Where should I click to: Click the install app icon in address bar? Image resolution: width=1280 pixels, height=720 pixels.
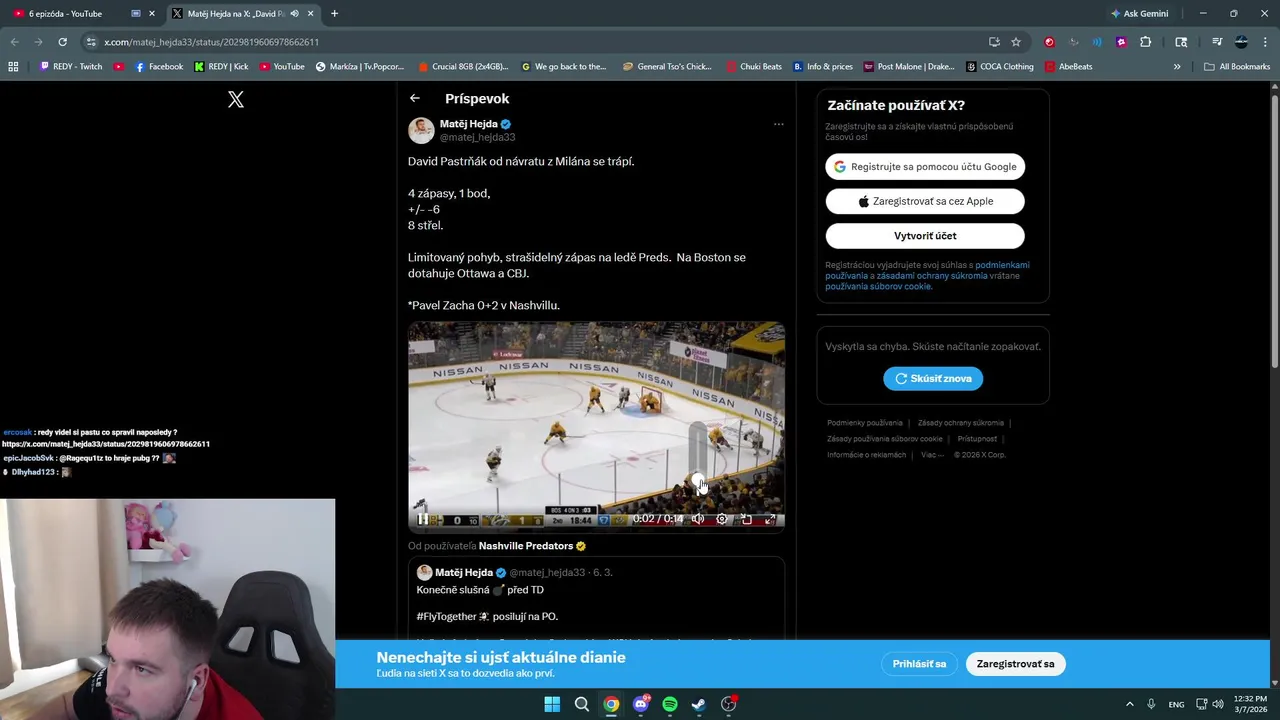994,42
